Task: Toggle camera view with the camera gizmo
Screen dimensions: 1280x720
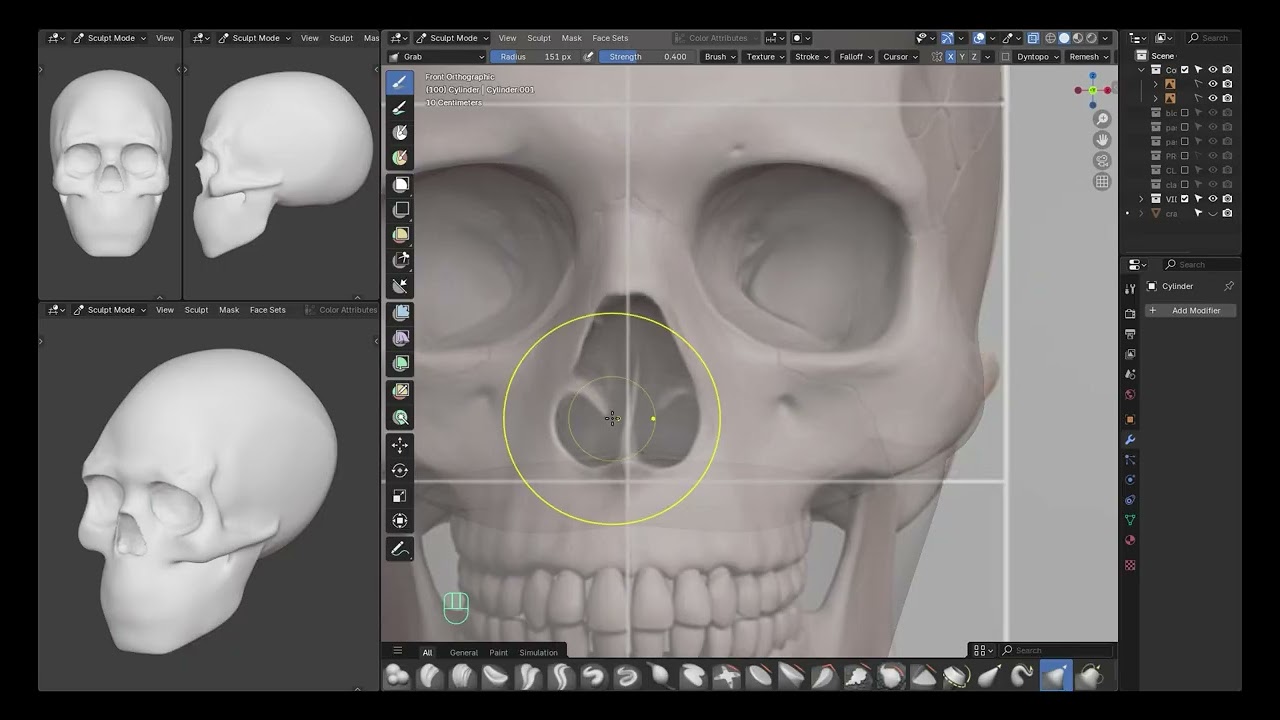Action: click(x=1102, y=161)
